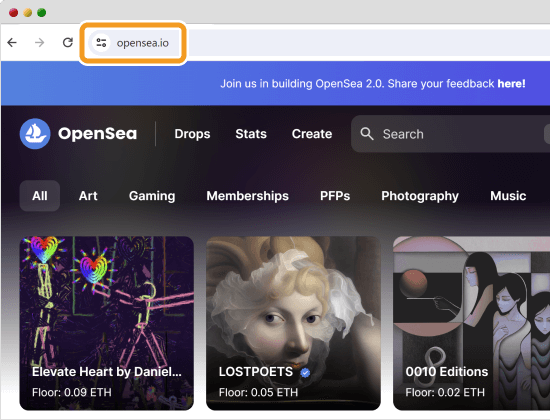Select the PFPs category tab
Screen dimensions: 550x420
click(335, 196)
